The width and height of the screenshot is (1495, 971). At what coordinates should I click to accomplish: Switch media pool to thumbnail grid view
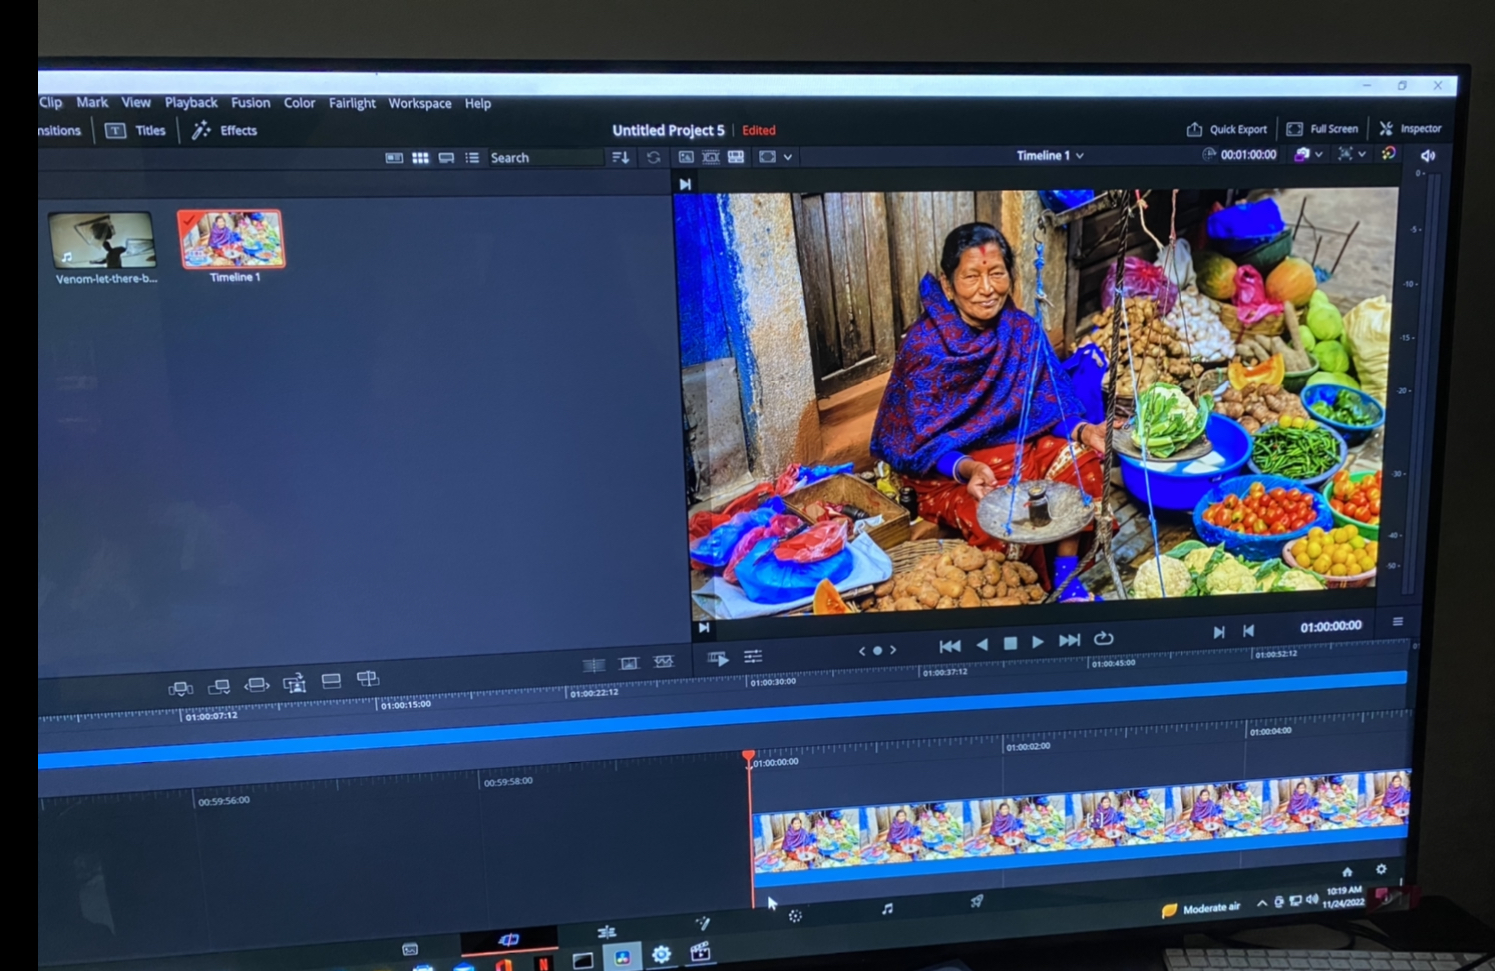(420, 158)
